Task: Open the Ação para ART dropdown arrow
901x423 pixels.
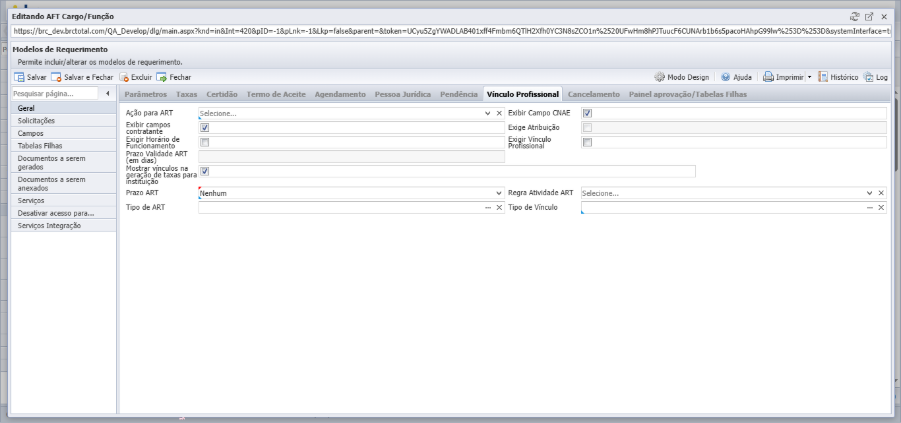Action: point(488,113)
